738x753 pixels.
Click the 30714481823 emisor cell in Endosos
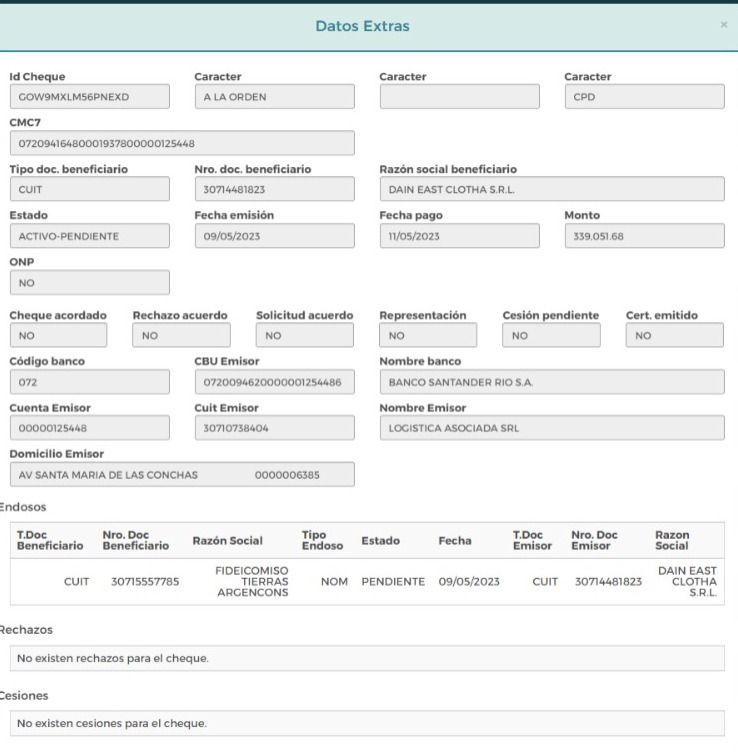pyautogui.click(x=608, y=582)
